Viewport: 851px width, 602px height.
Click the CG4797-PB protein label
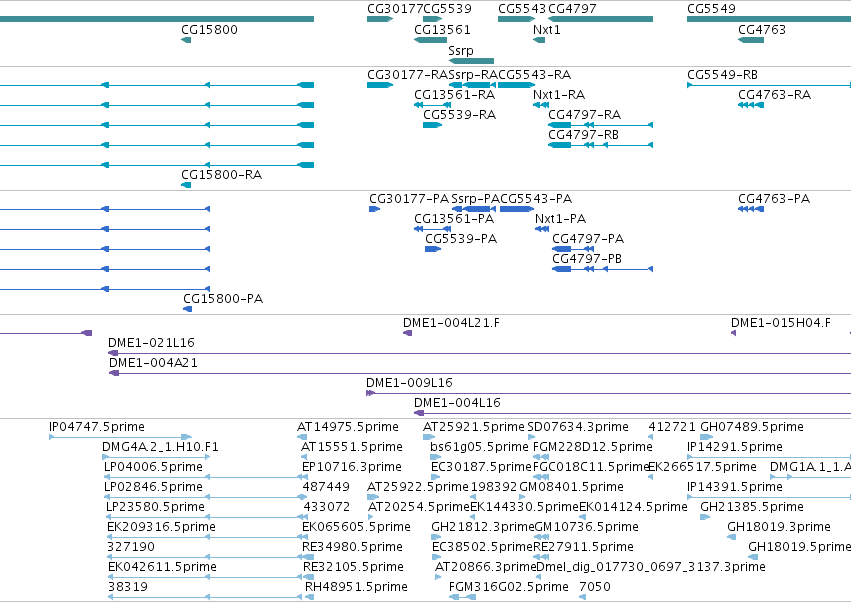click(587, 259)
